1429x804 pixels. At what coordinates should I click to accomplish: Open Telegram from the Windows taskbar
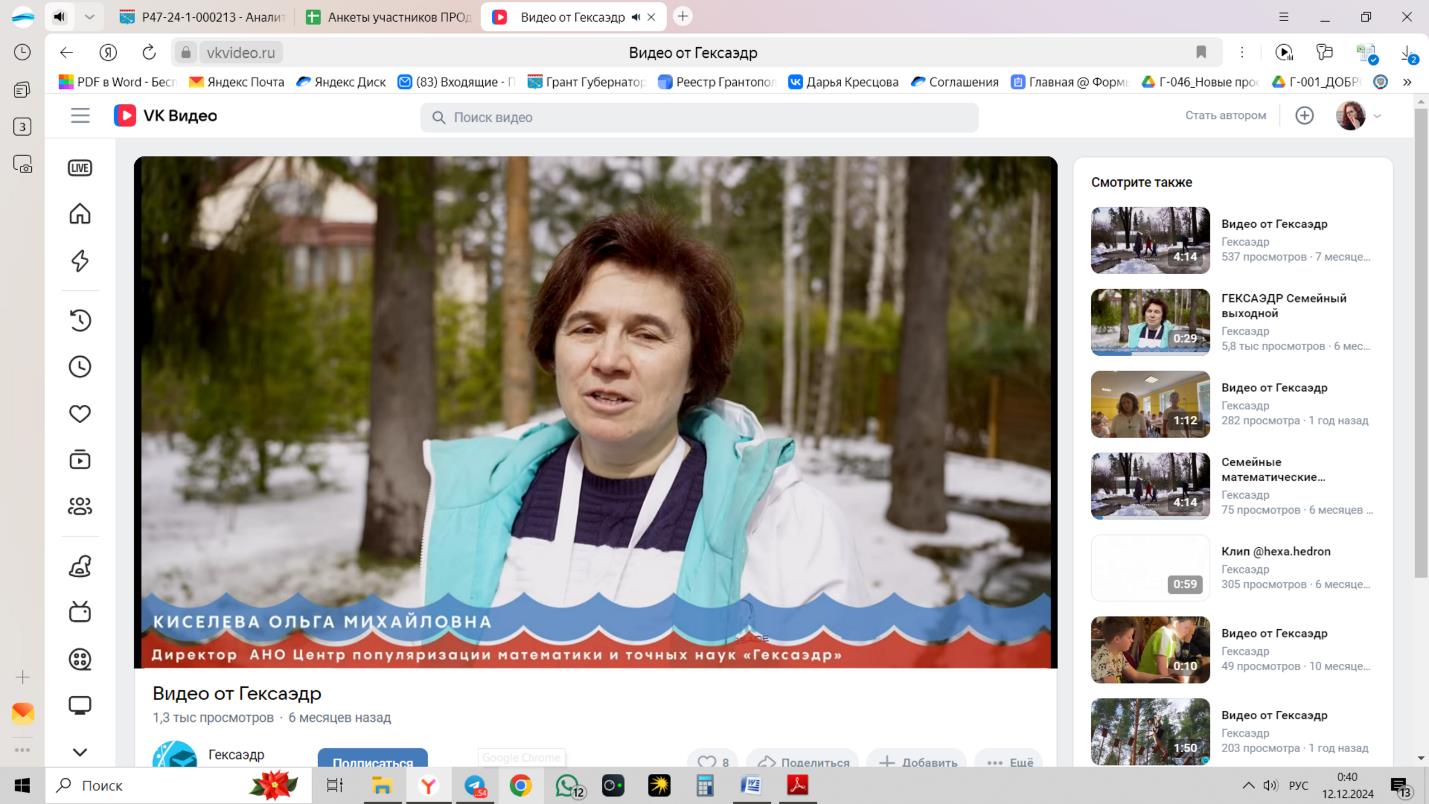pos(475,786)
